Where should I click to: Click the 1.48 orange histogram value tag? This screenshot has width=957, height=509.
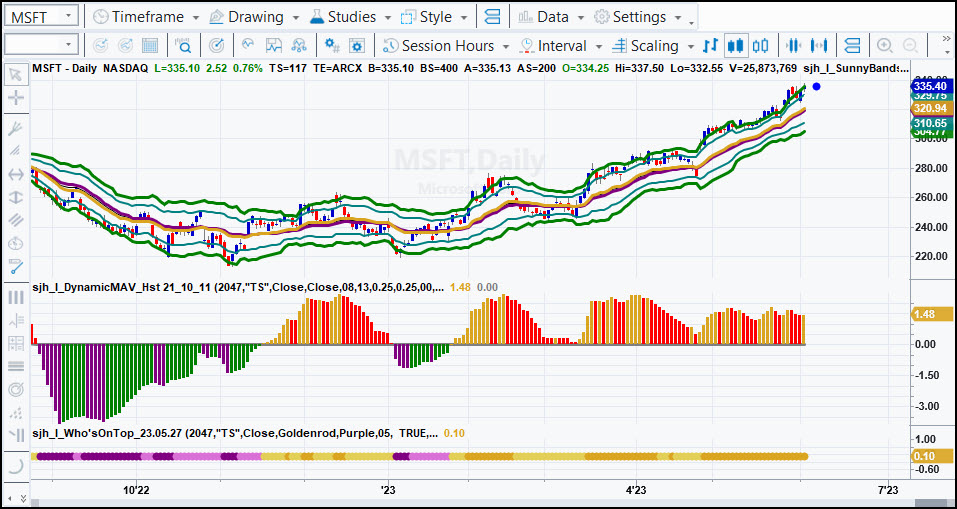click(932, 314)
